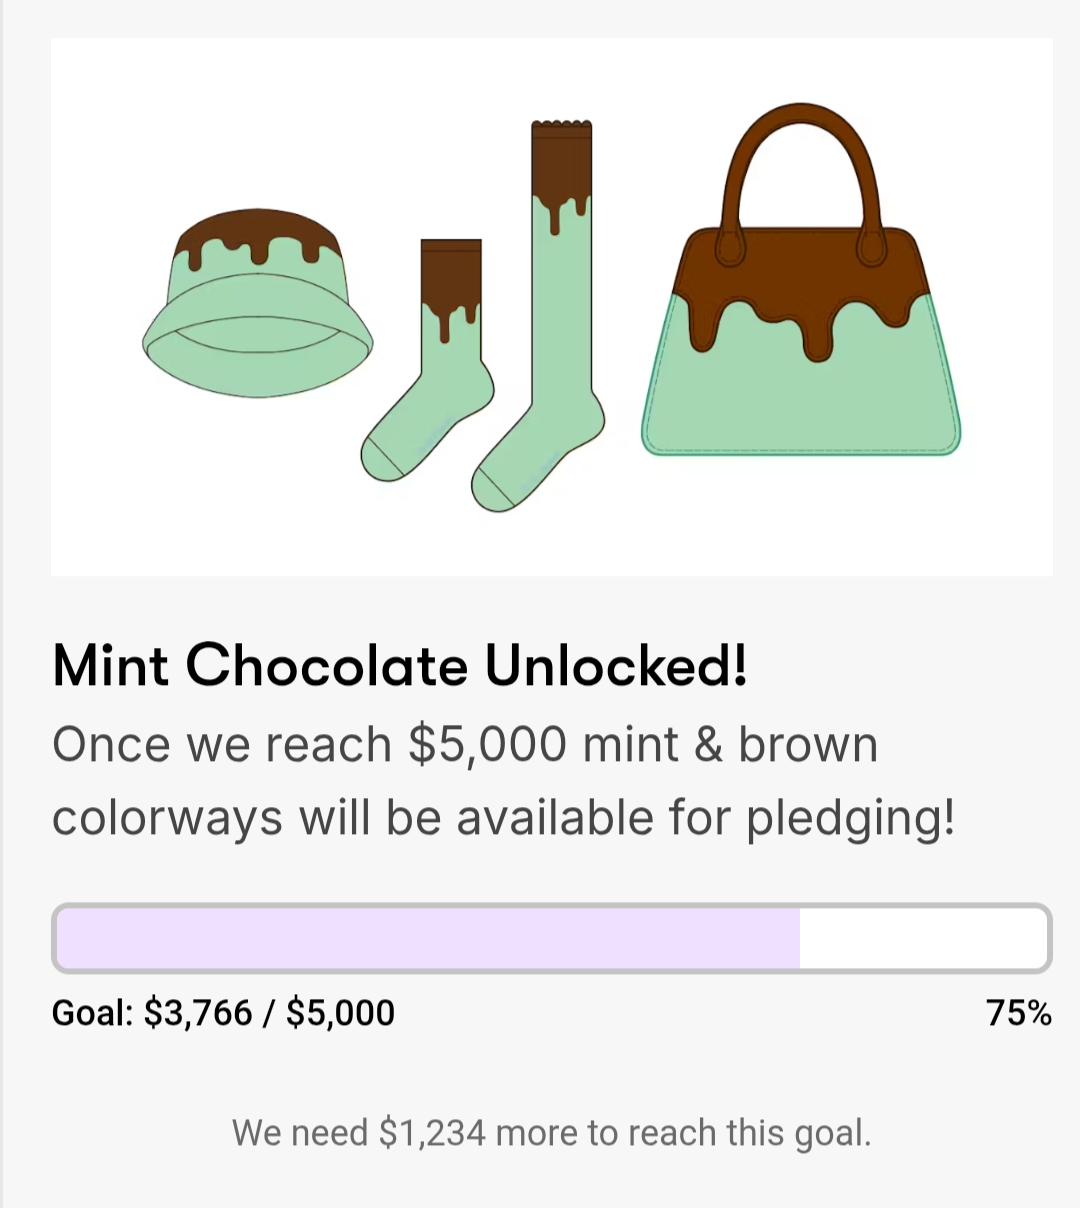Click the 75% progress percentage

tap(1018, 1013)
